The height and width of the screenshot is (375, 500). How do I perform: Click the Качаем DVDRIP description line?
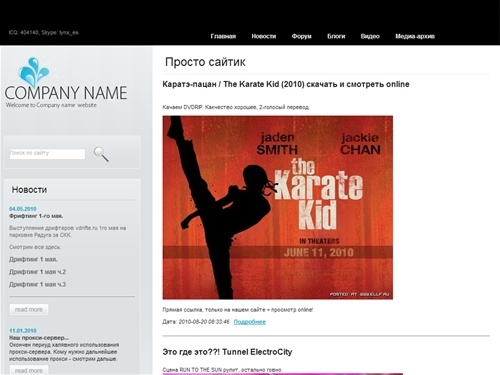coord(236,107)
